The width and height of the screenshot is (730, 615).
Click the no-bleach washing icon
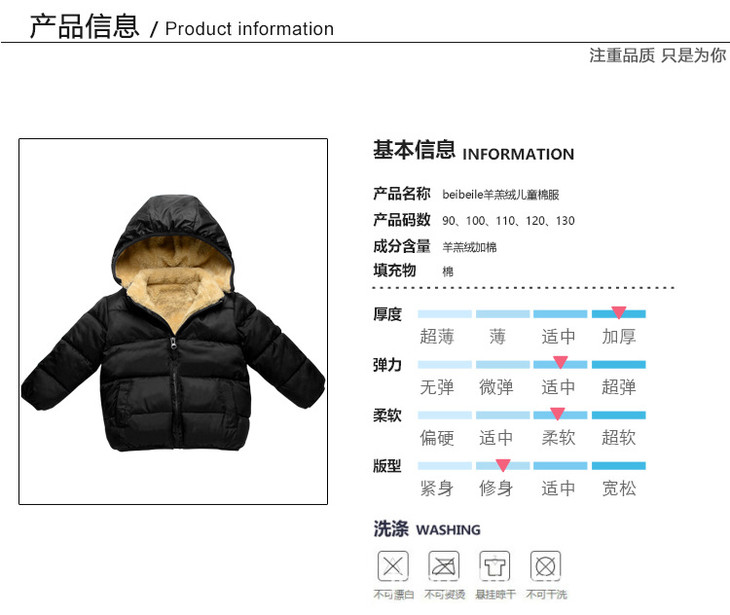coord(393,566)
